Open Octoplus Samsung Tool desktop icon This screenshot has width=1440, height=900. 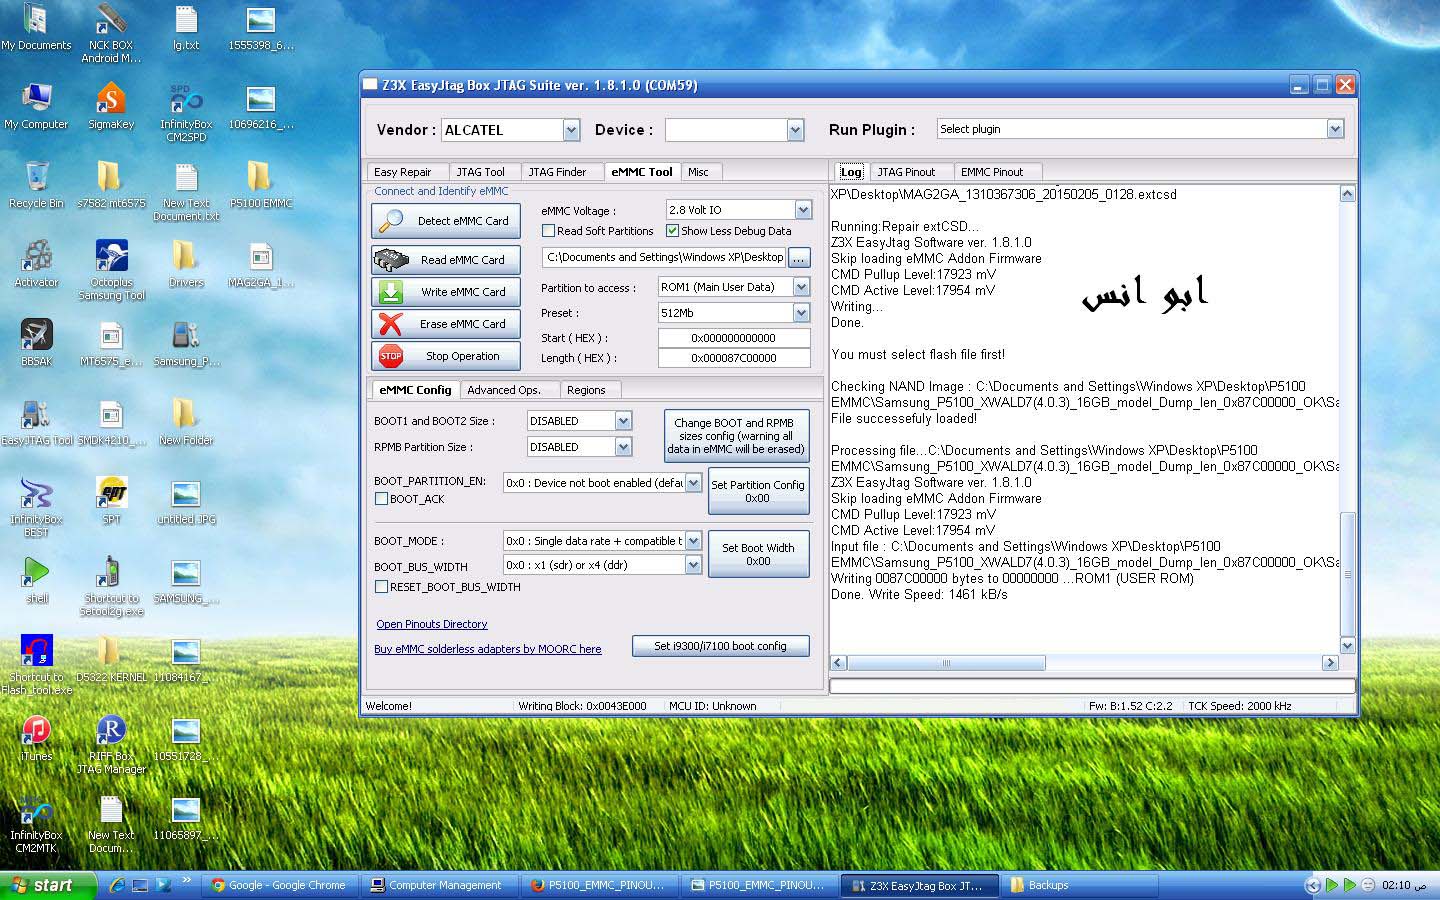click(x=111, y=270)
